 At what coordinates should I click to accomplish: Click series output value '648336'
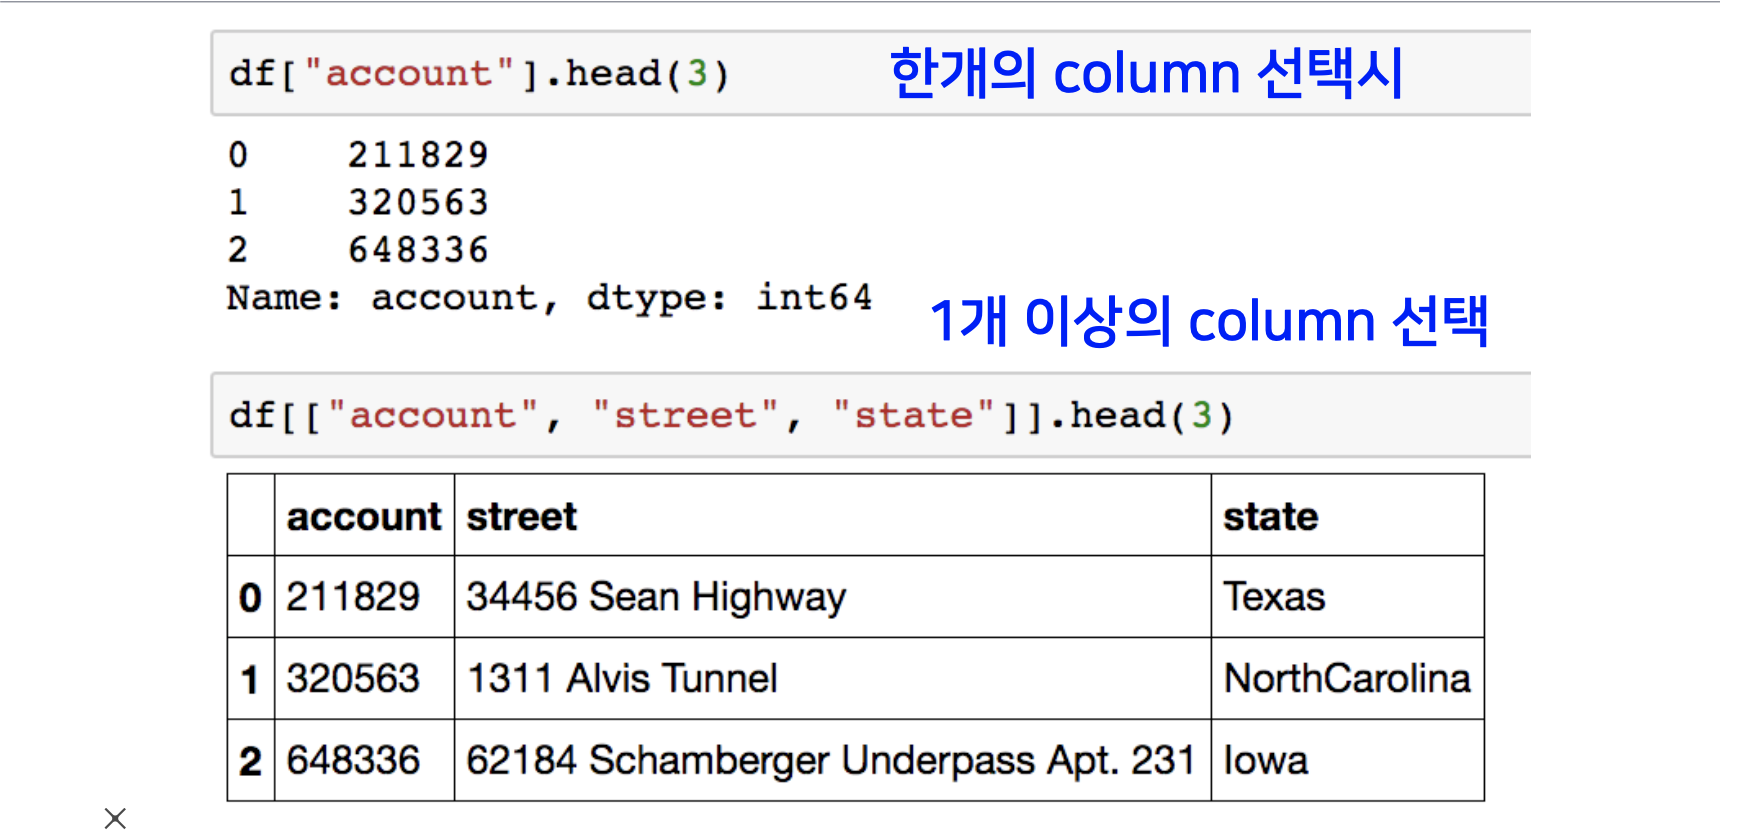pyautogui.click(x=418, y=250)
